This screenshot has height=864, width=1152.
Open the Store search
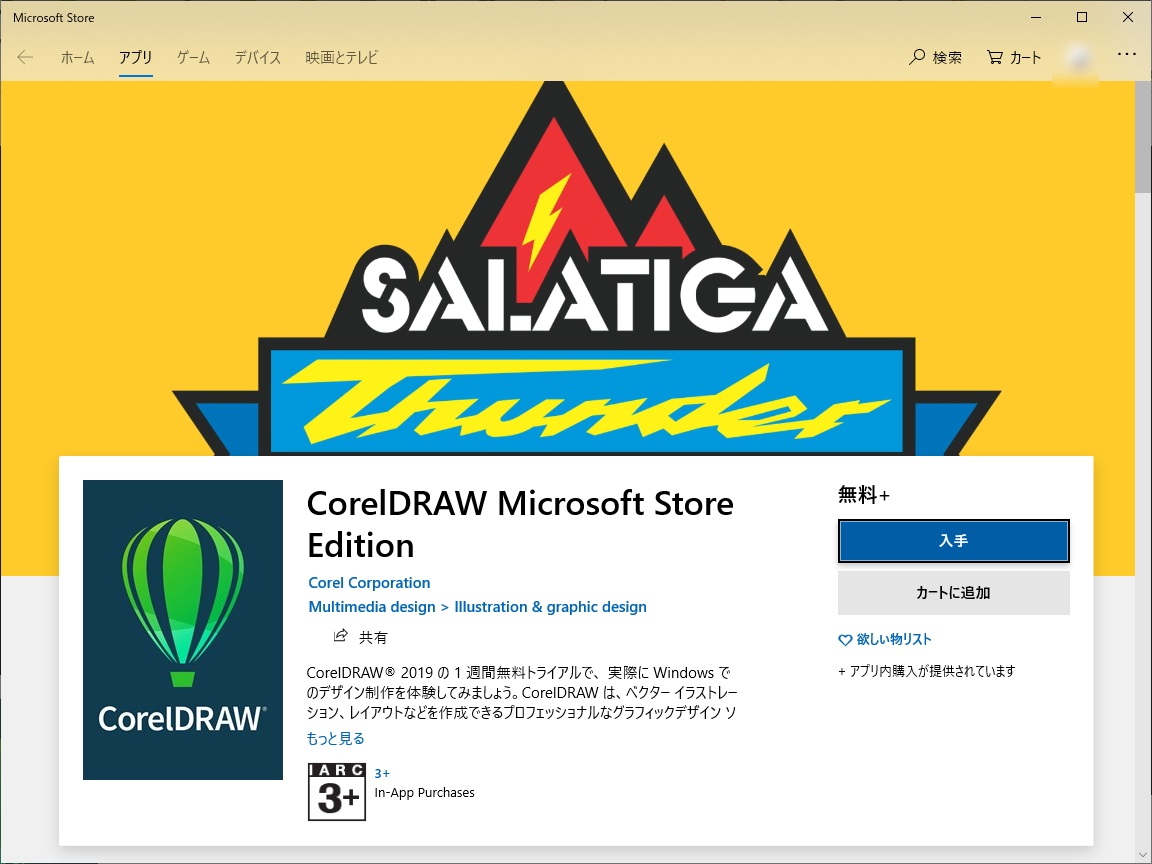tap(935, 57)
